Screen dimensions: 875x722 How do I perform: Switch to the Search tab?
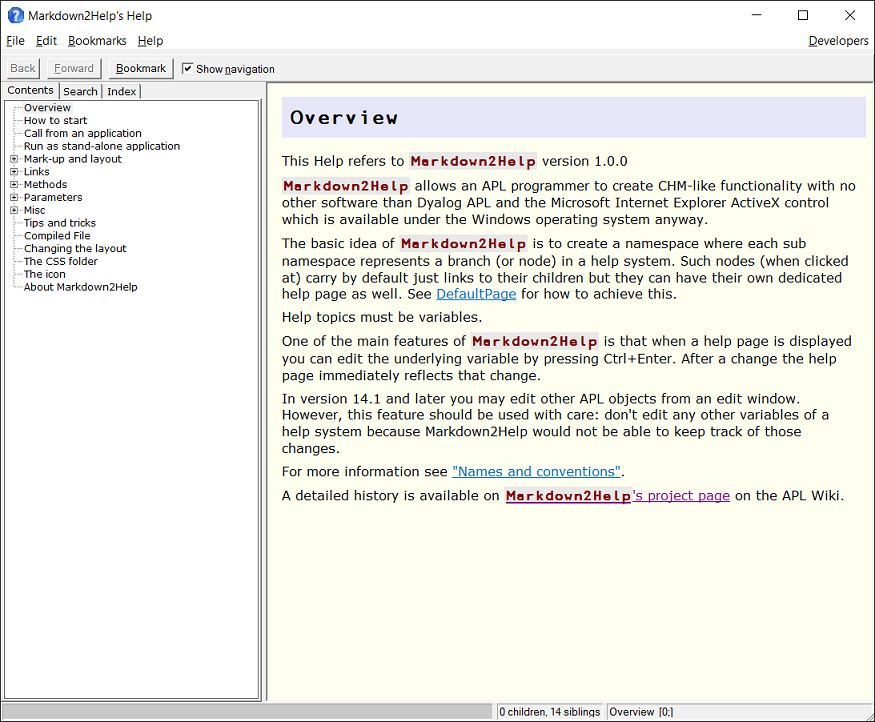[80, 92]
